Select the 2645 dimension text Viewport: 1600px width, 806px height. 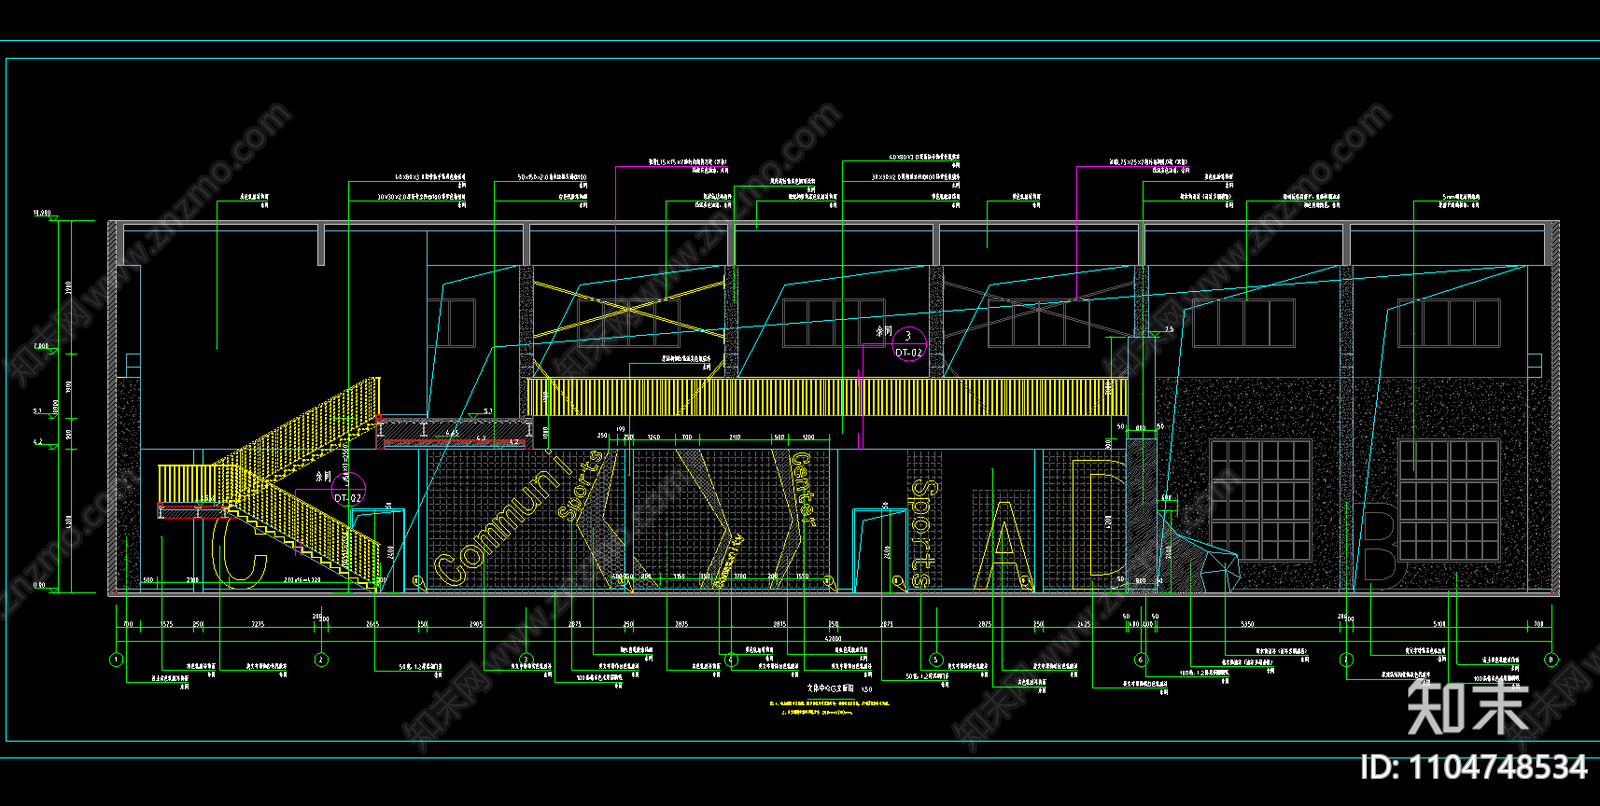[x=373, y=624]
